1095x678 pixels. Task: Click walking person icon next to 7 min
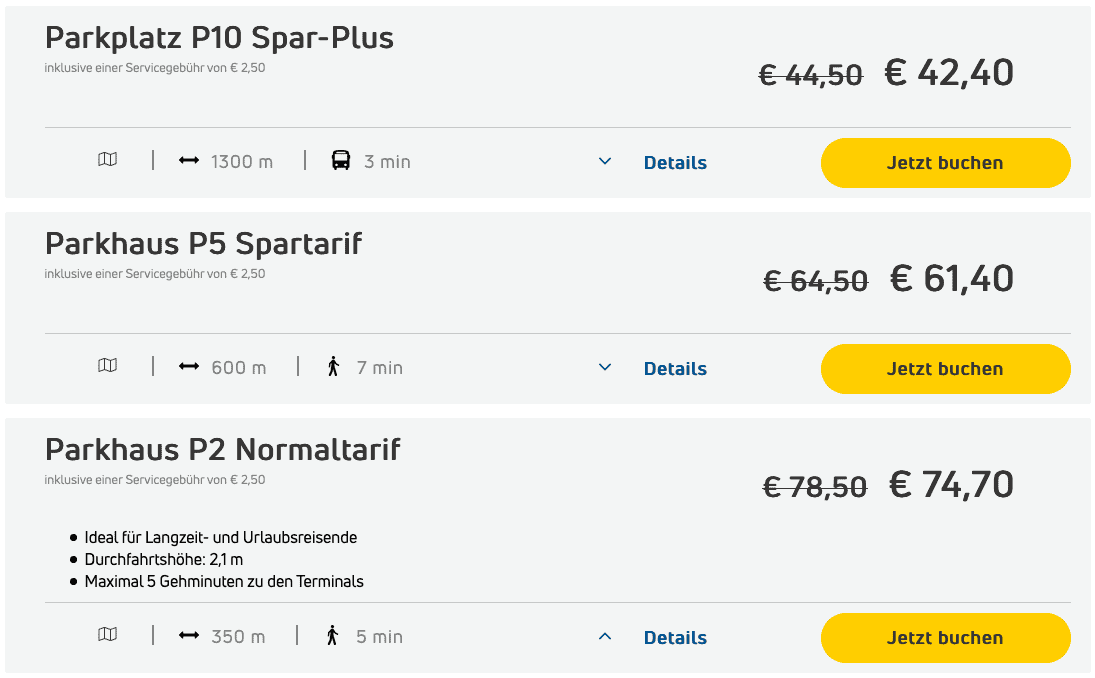point(333,367)
